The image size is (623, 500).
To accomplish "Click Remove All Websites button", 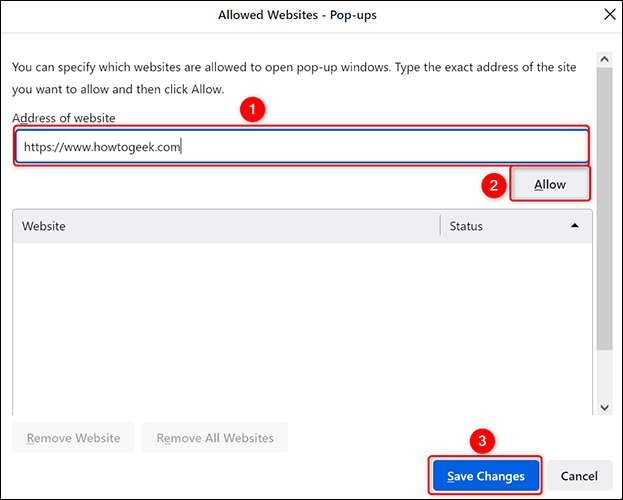I will point(215,438).
